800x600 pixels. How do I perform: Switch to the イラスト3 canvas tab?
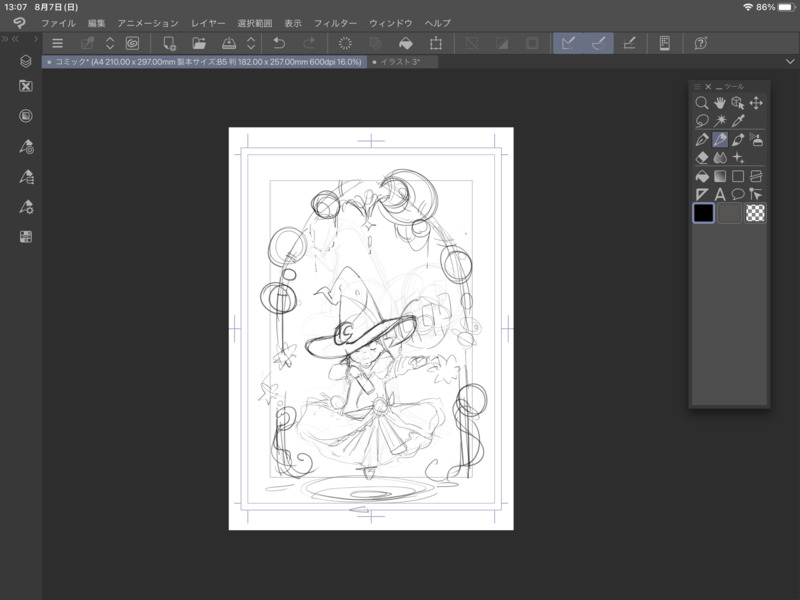click(399, 61)
